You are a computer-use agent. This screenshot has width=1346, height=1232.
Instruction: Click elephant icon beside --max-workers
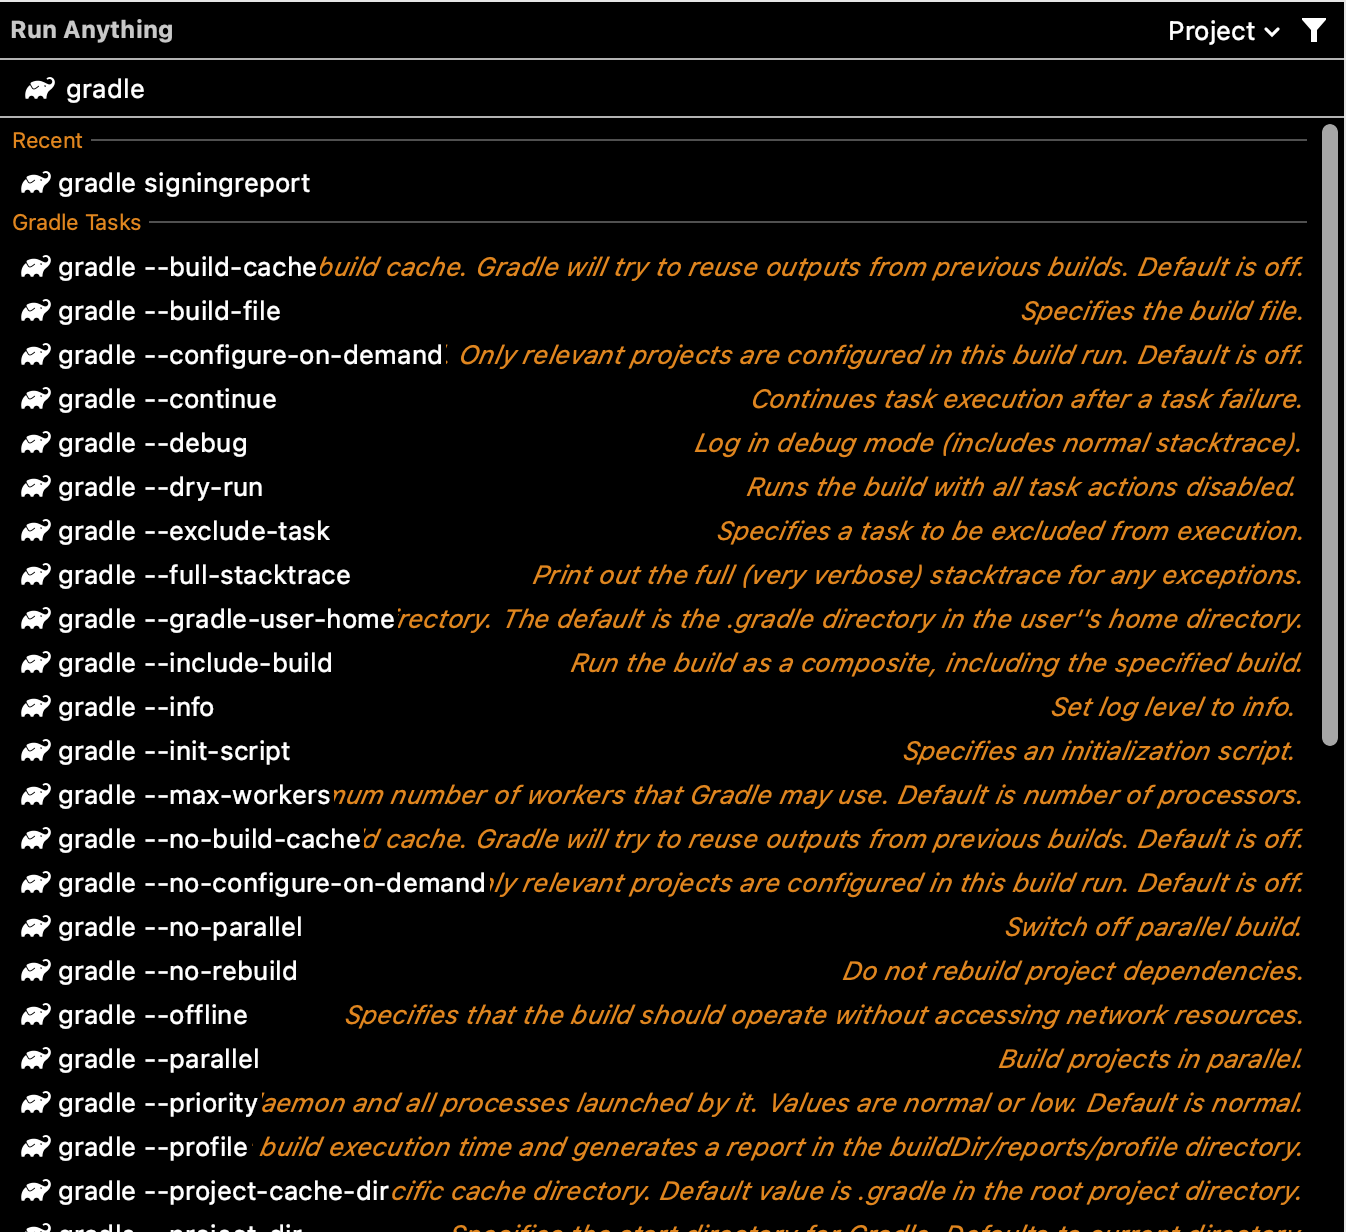(x=36, y=795)
